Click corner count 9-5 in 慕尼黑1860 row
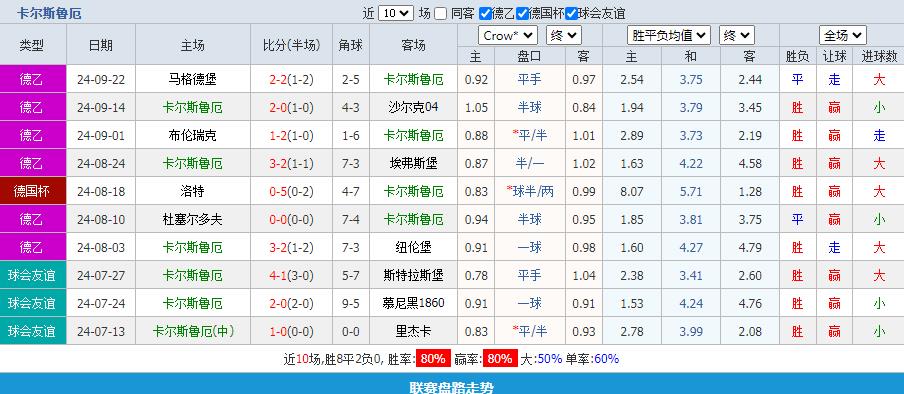This screenshot has height=394, width=904. 351,303
